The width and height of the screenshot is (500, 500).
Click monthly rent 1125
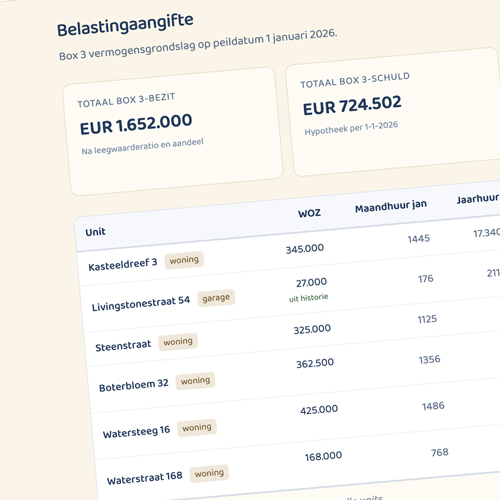click(x=427, y=319)
